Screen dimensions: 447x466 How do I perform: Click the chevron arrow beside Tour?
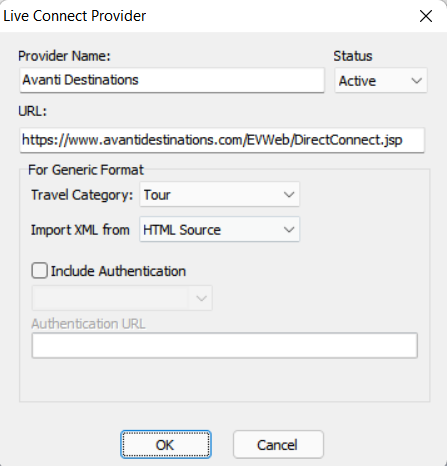(x=289, y=195)
